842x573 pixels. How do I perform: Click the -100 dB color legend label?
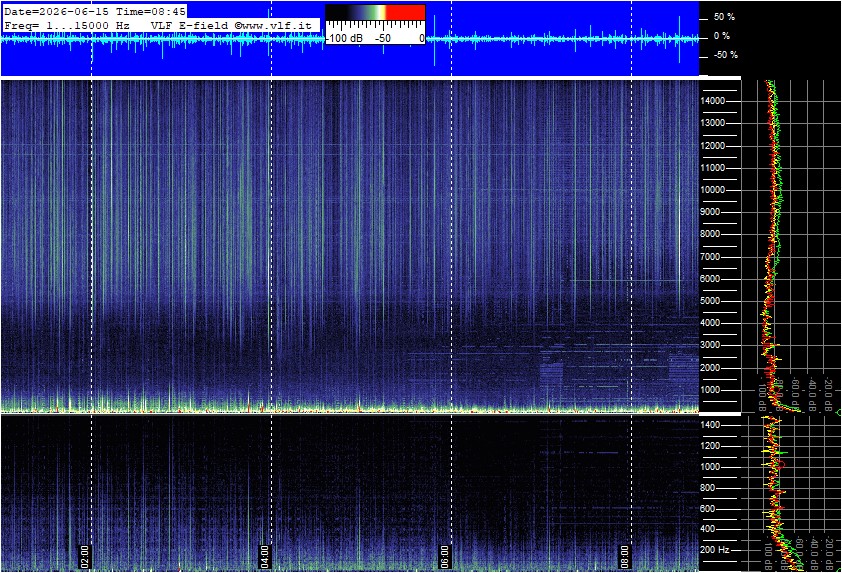click(x=345, y=38)
